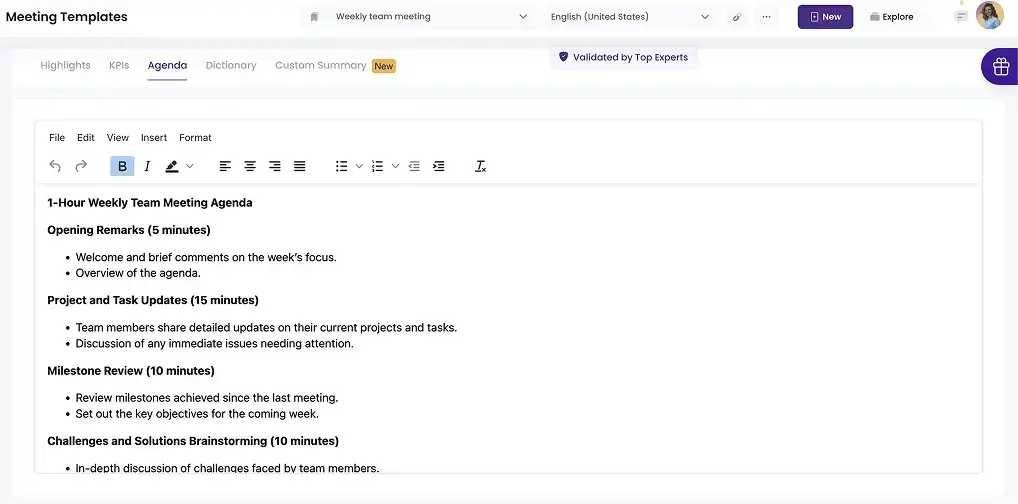Click the New button

click(x=825, y=17)
